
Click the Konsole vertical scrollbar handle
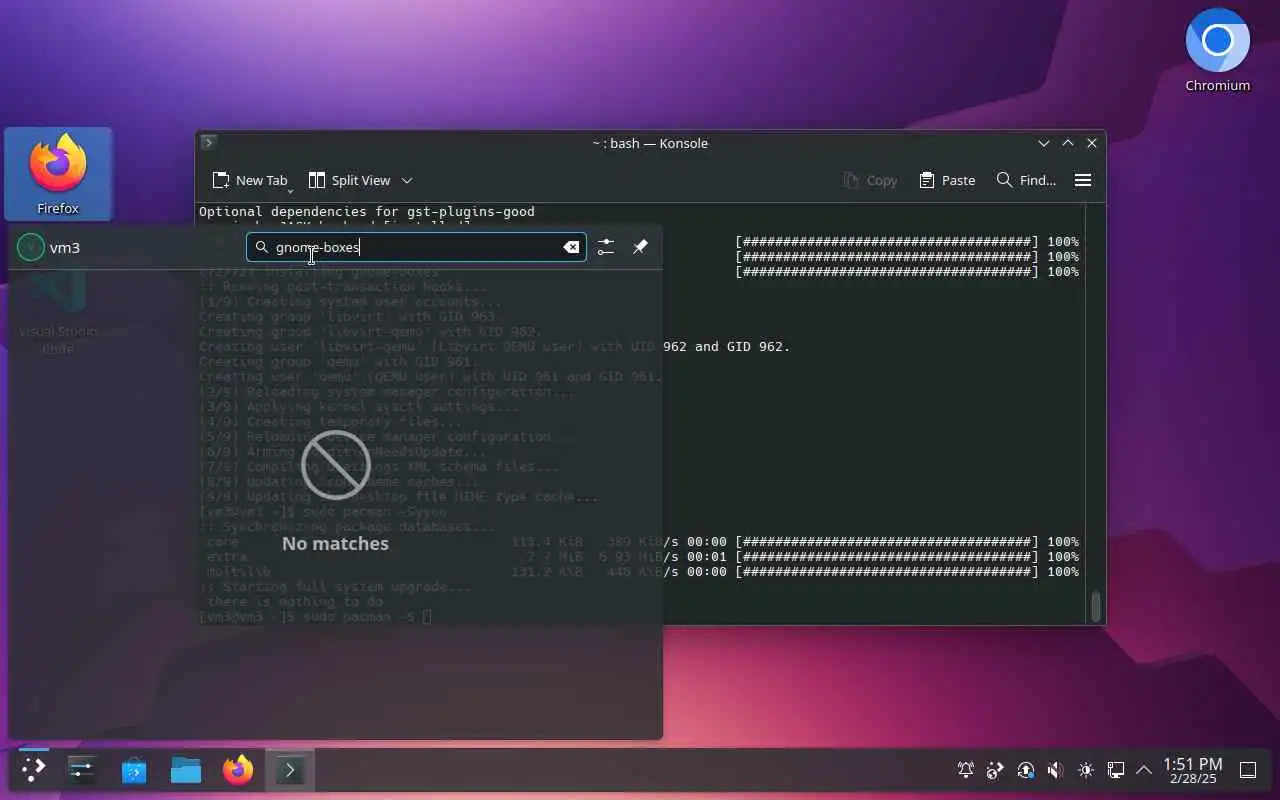coord(1096,606)
